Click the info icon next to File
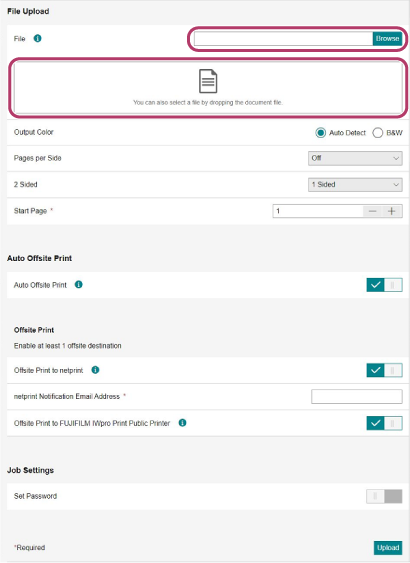This screenshot has width=410, height=563. 37,38
